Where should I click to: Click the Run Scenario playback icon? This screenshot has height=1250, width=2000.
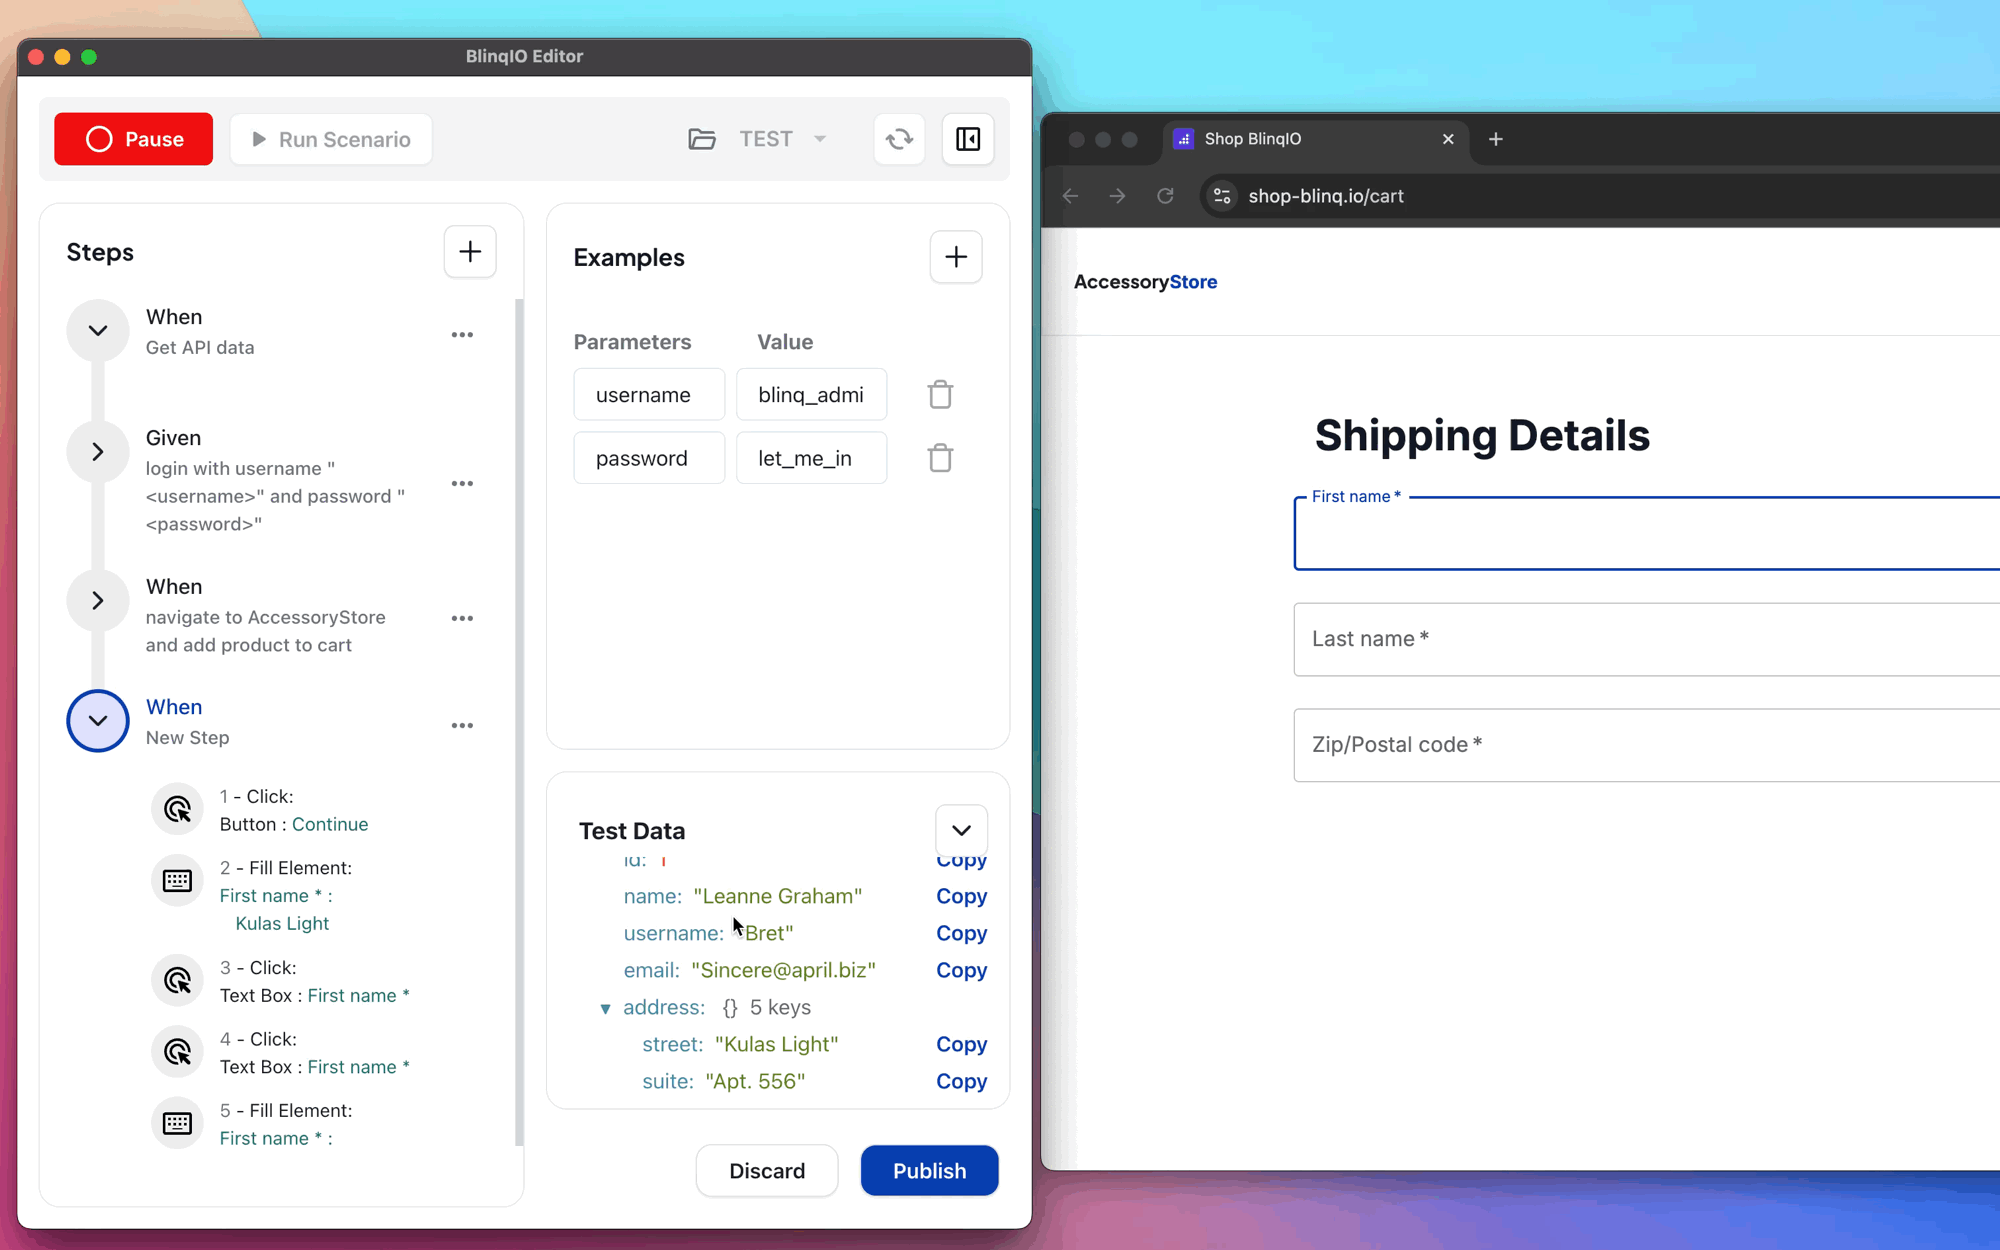(255, 138)
